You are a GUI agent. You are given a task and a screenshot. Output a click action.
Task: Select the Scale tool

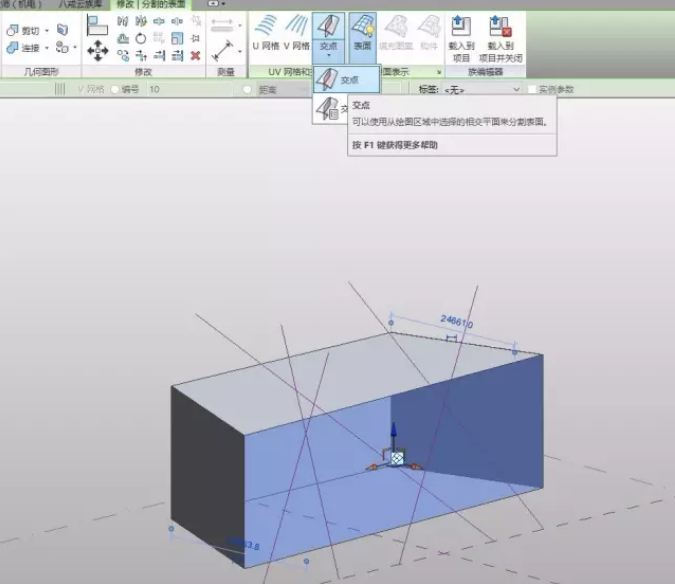(x=177, y=39)
